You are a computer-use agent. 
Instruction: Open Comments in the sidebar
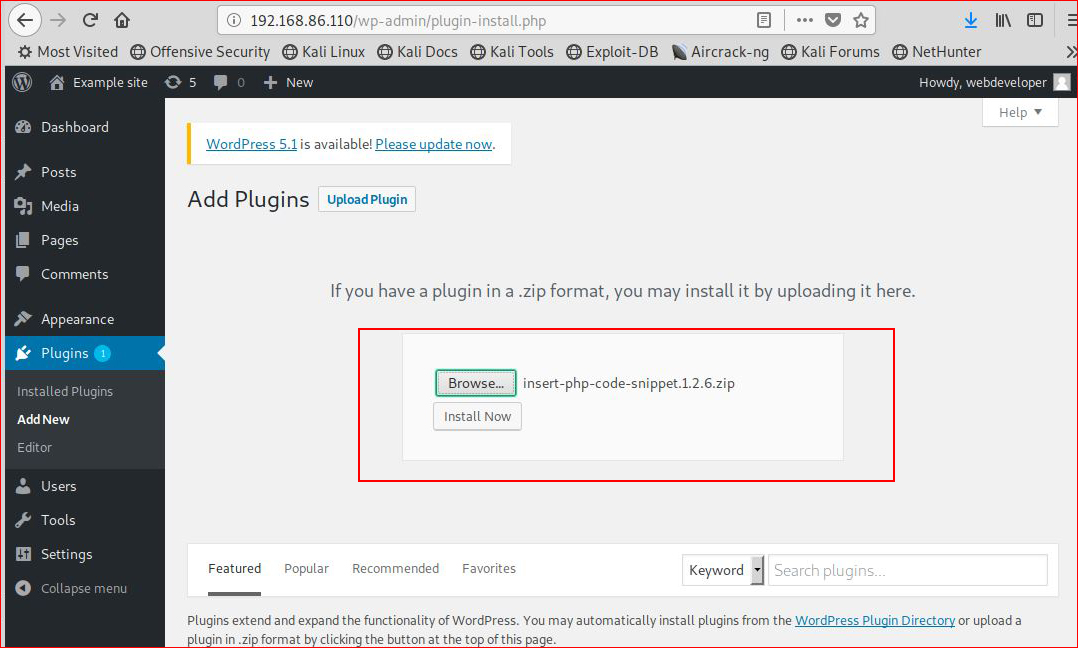pos(74,274)
